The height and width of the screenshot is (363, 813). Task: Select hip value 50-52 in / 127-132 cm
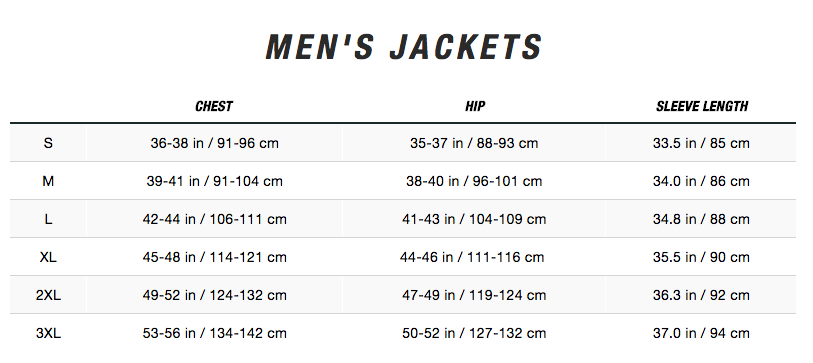click(x=474, y=333)
